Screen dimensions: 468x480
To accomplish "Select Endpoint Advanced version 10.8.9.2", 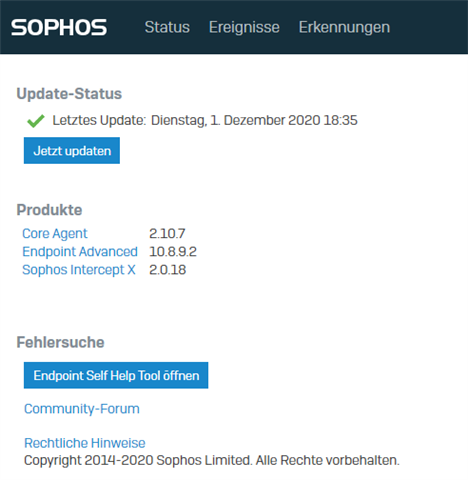I will (x=173, y=252).
